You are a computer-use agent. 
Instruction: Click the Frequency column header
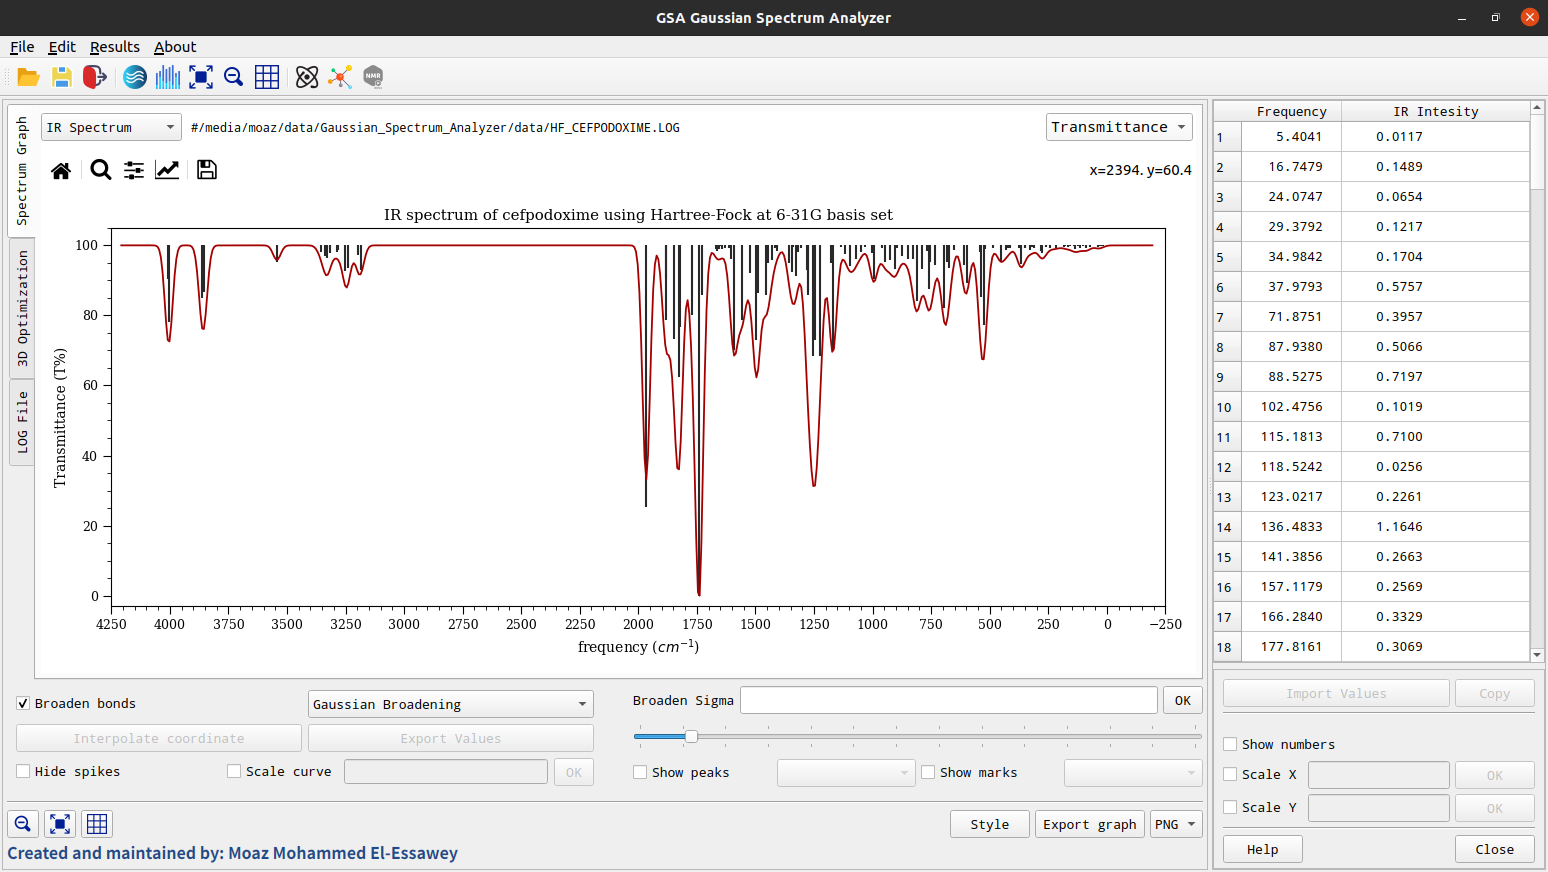1292,111
